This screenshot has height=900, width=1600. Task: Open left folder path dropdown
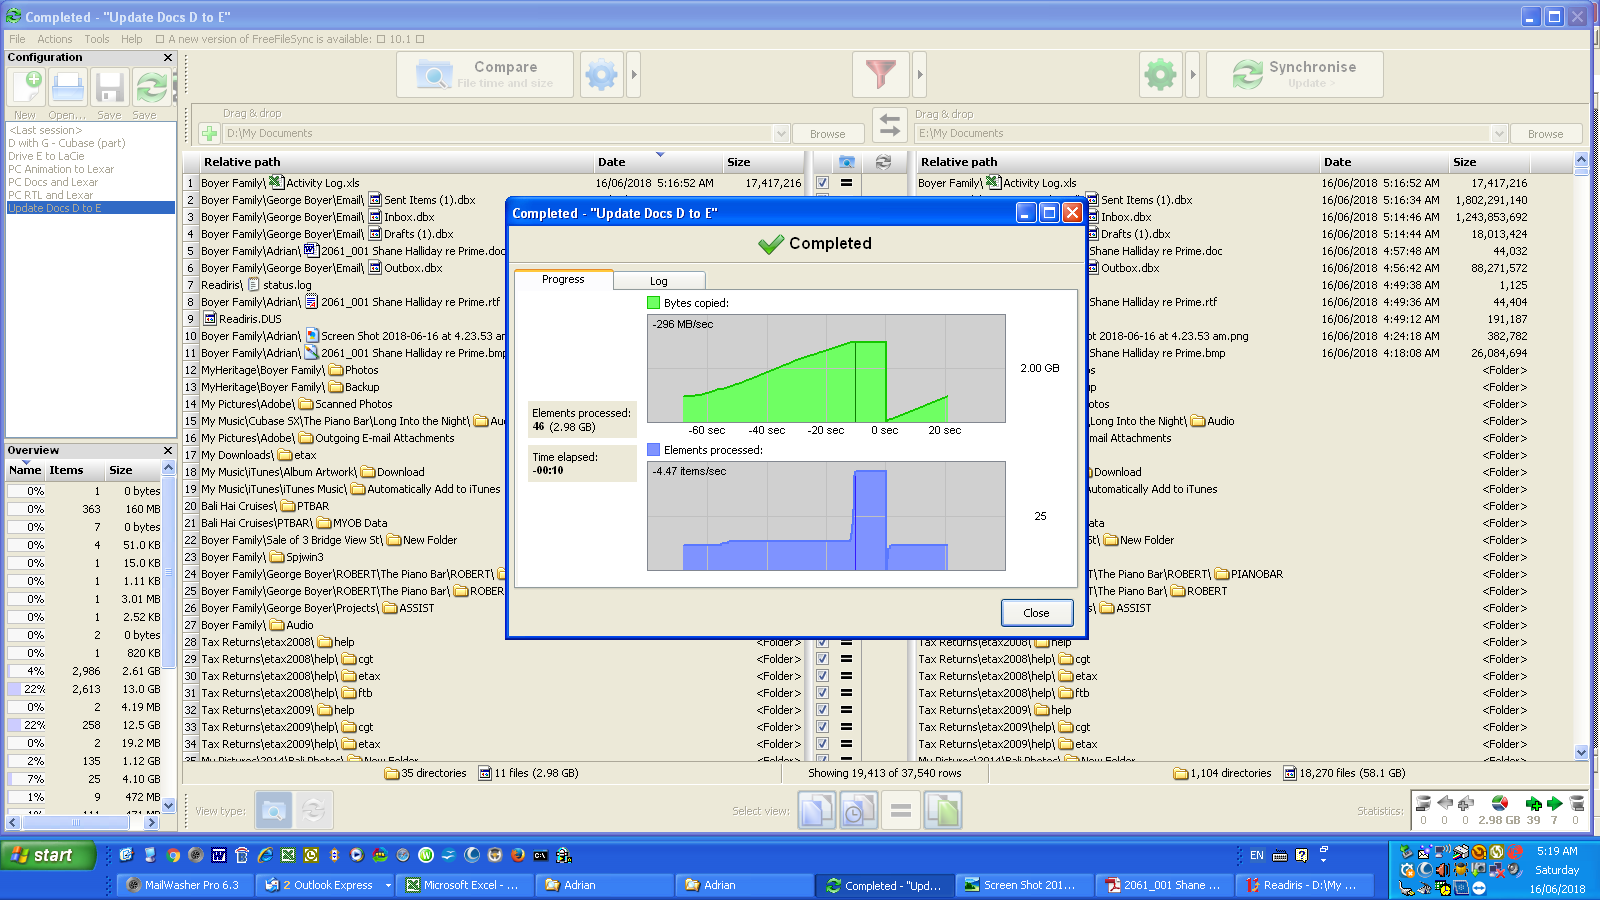781,133
